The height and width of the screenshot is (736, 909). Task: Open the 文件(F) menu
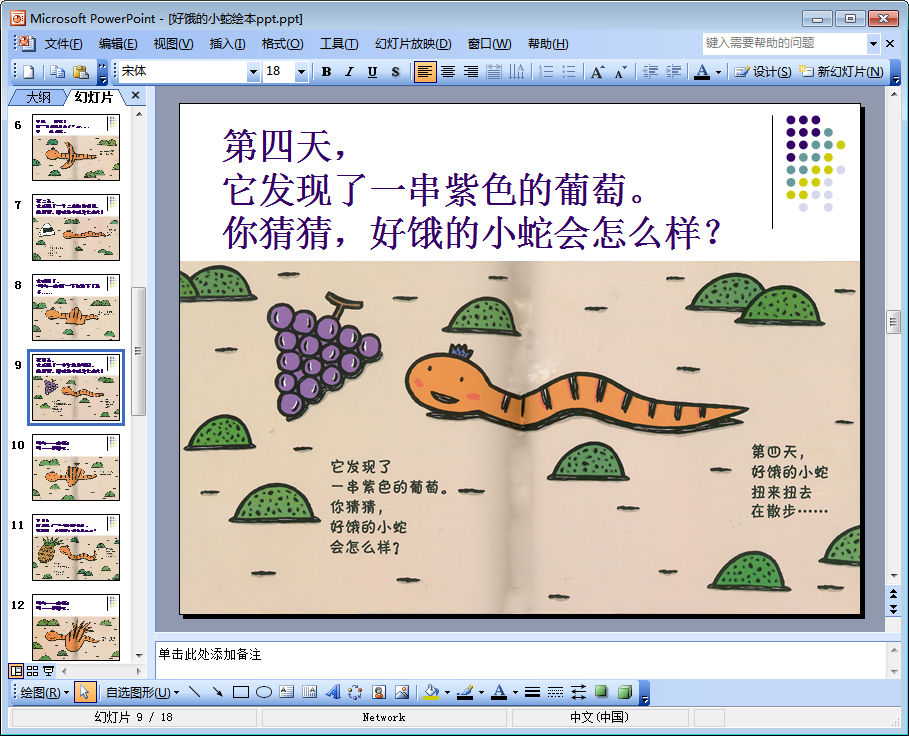click(64, 43)
